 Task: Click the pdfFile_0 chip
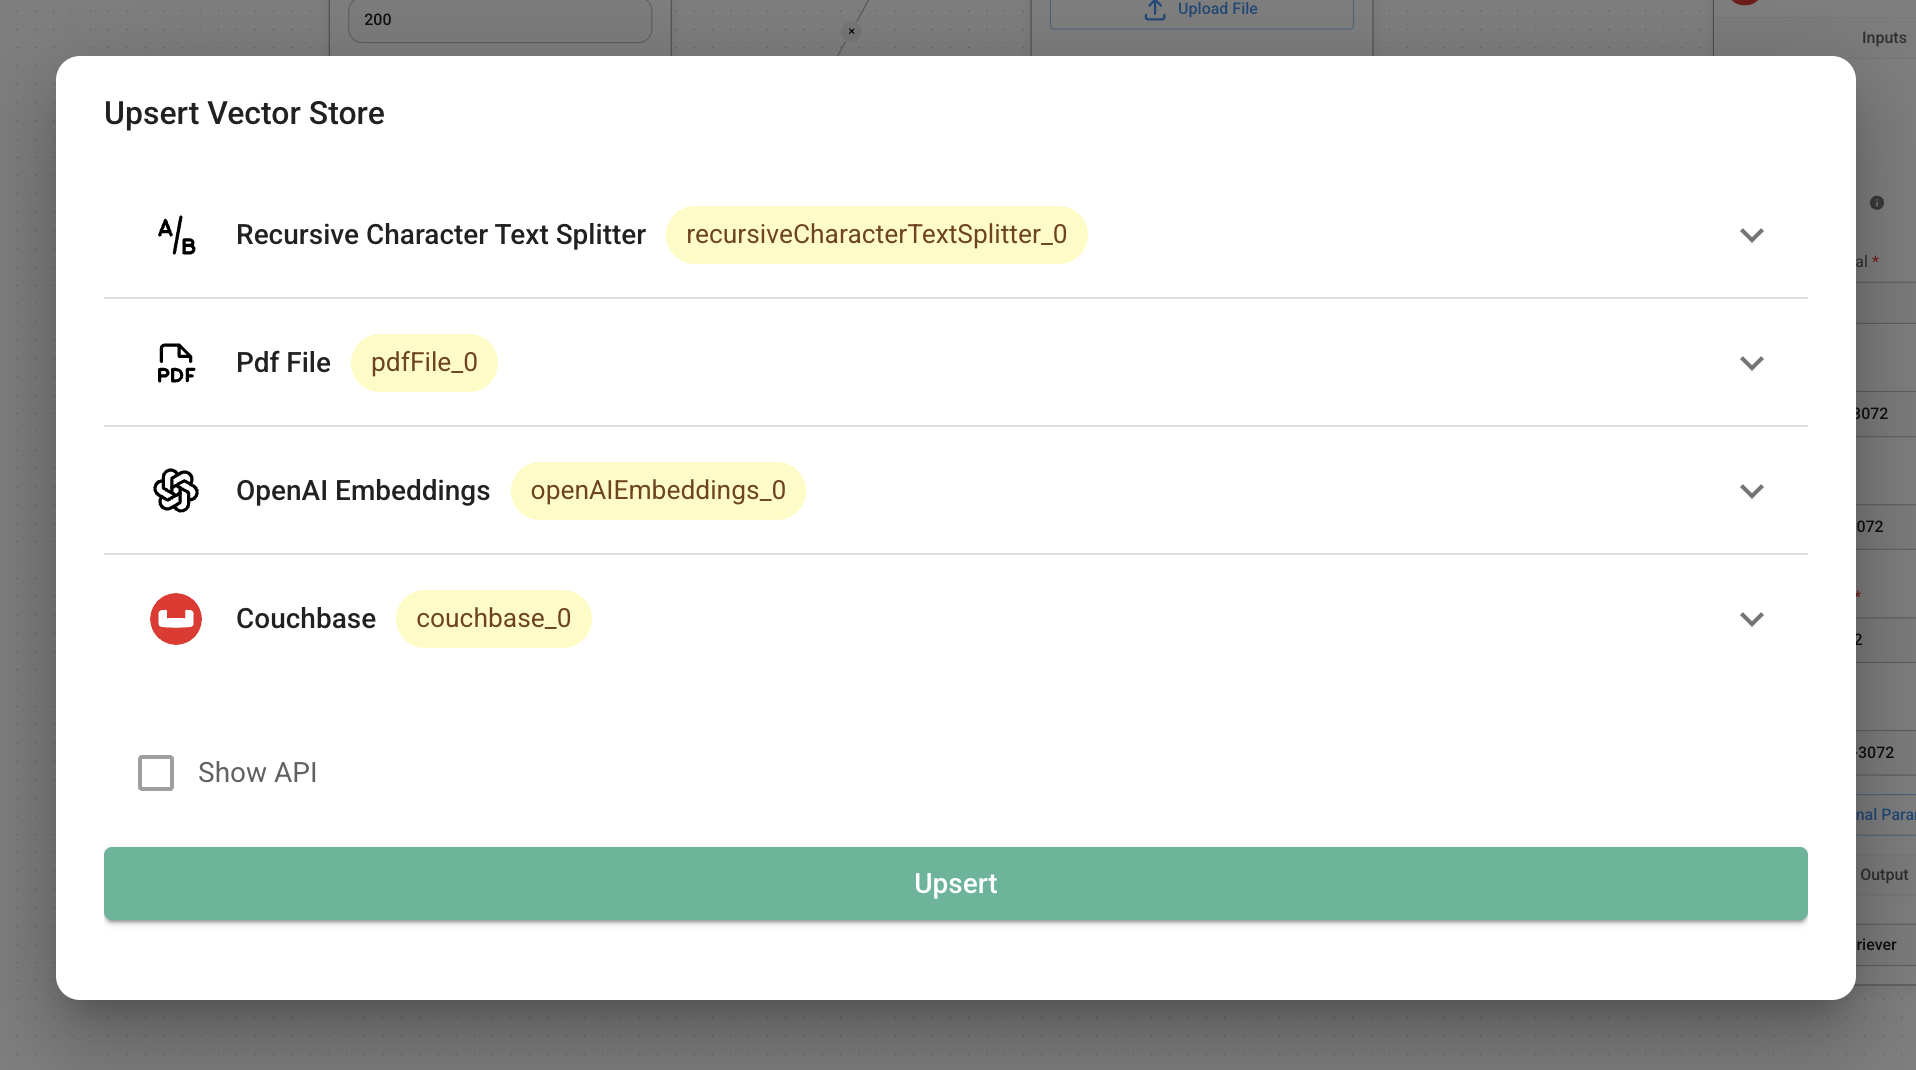pos(424,363)
